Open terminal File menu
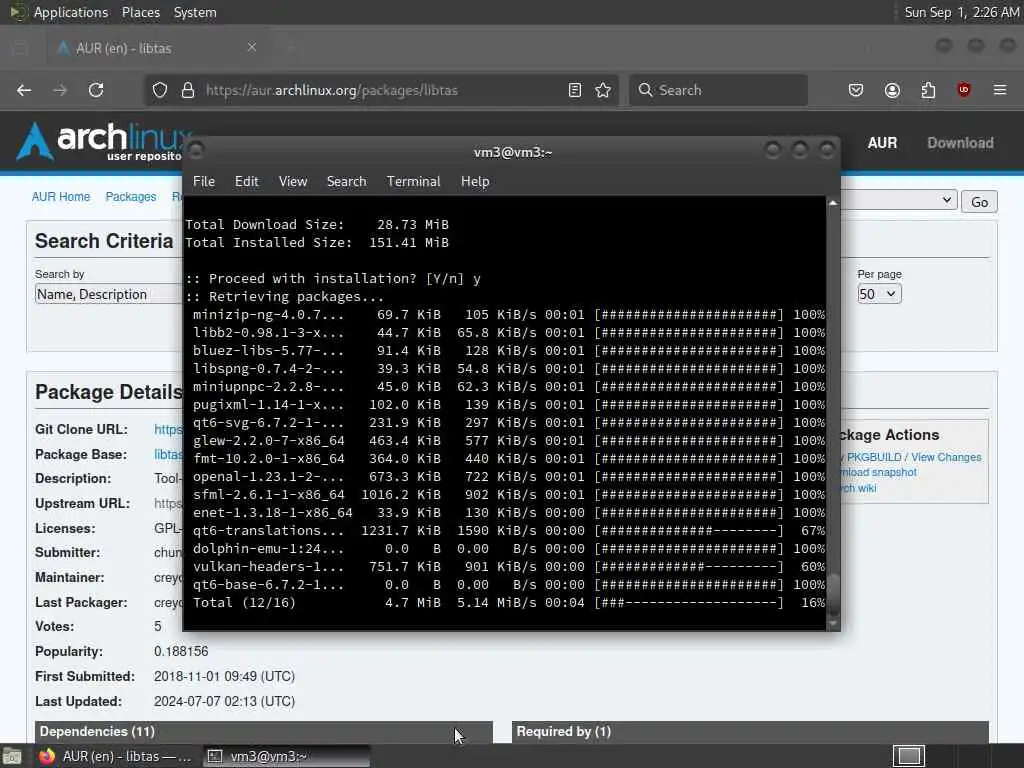Viewport: 1024px width, 768px height. [204, 182]
